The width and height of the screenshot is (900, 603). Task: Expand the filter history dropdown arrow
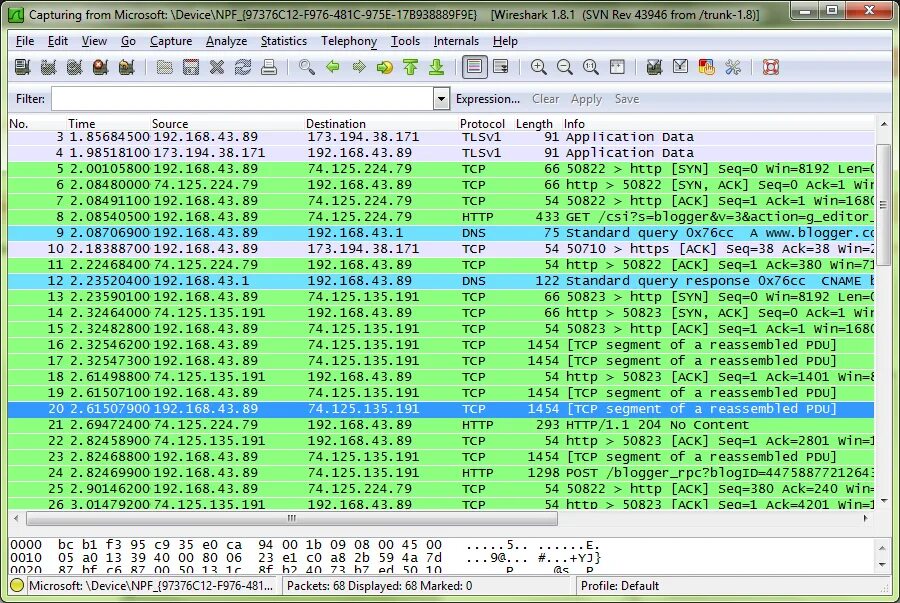tap(441, 99)
